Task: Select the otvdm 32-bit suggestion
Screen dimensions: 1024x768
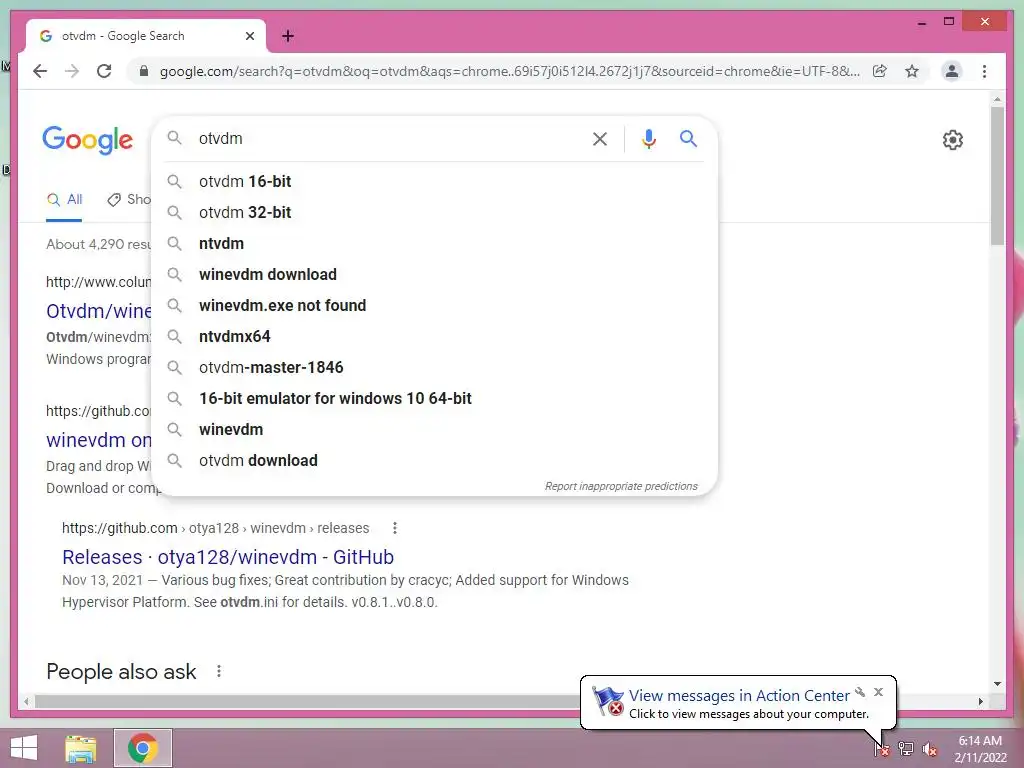Action: click(x=436, y=212)
